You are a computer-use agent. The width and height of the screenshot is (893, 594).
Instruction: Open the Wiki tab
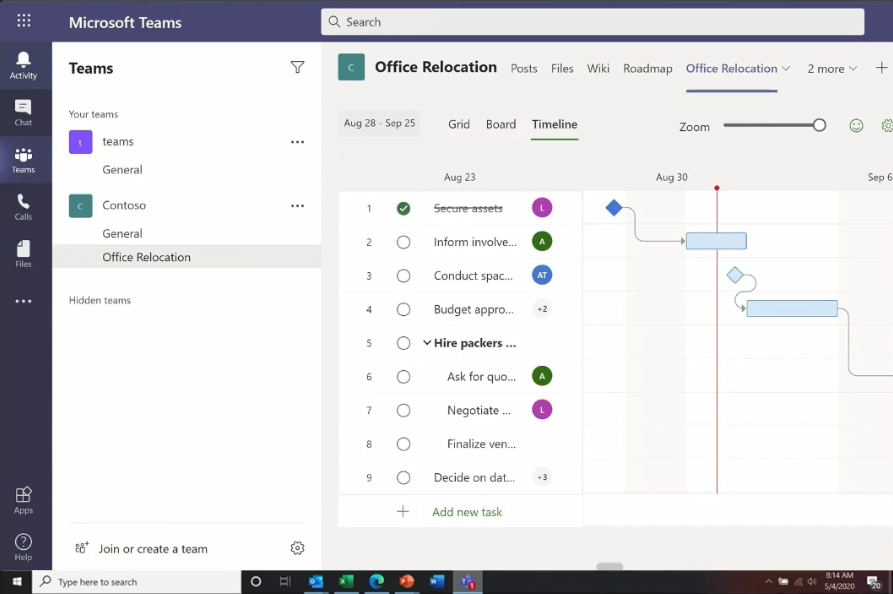(x=598, y=68)
